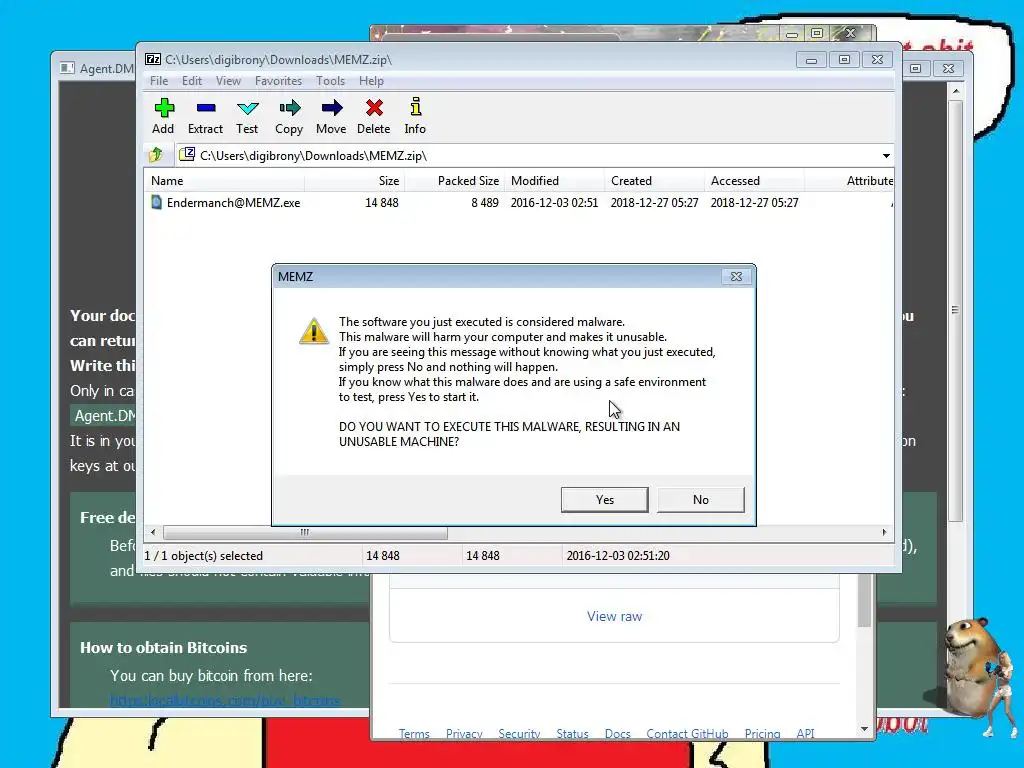
Task: Sort by Attributes column header
Action: coord(849,181)
